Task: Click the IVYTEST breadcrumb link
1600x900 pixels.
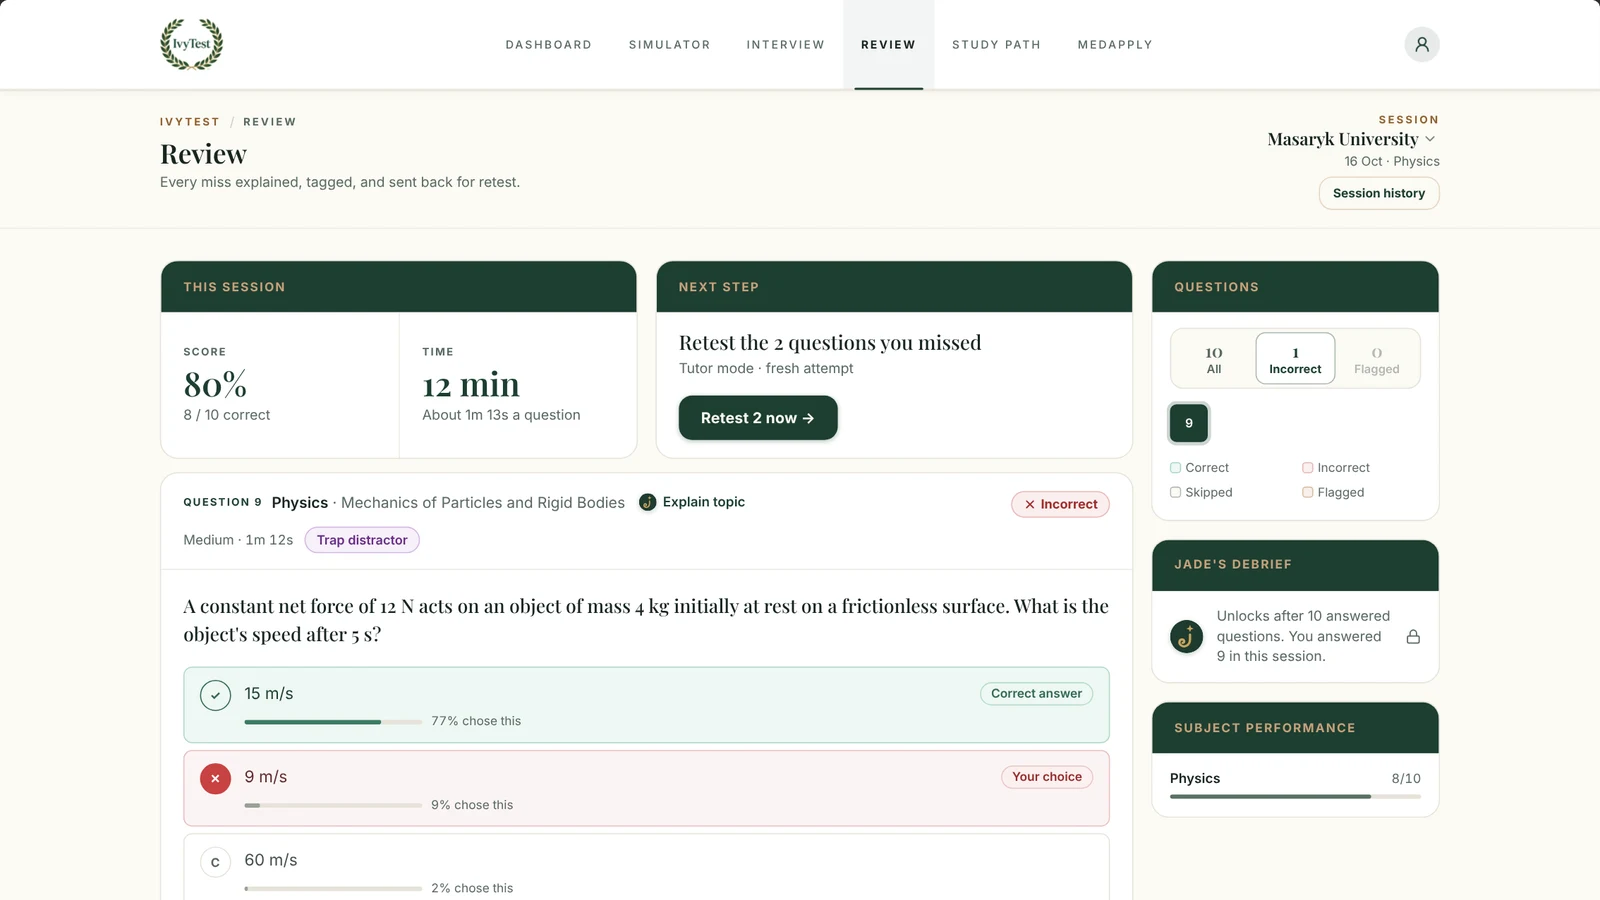Action: click(x=189, y=122)
